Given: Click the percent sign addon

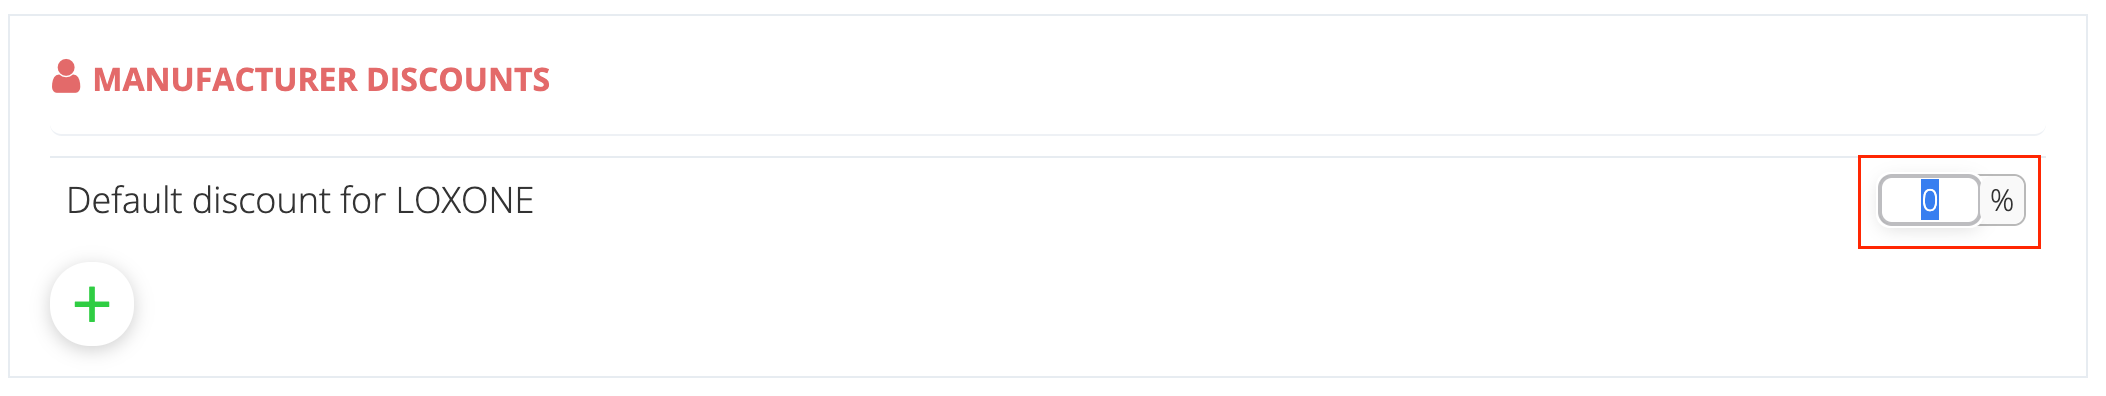Looking at the screenshot, I should click(x=2002, y=201).
